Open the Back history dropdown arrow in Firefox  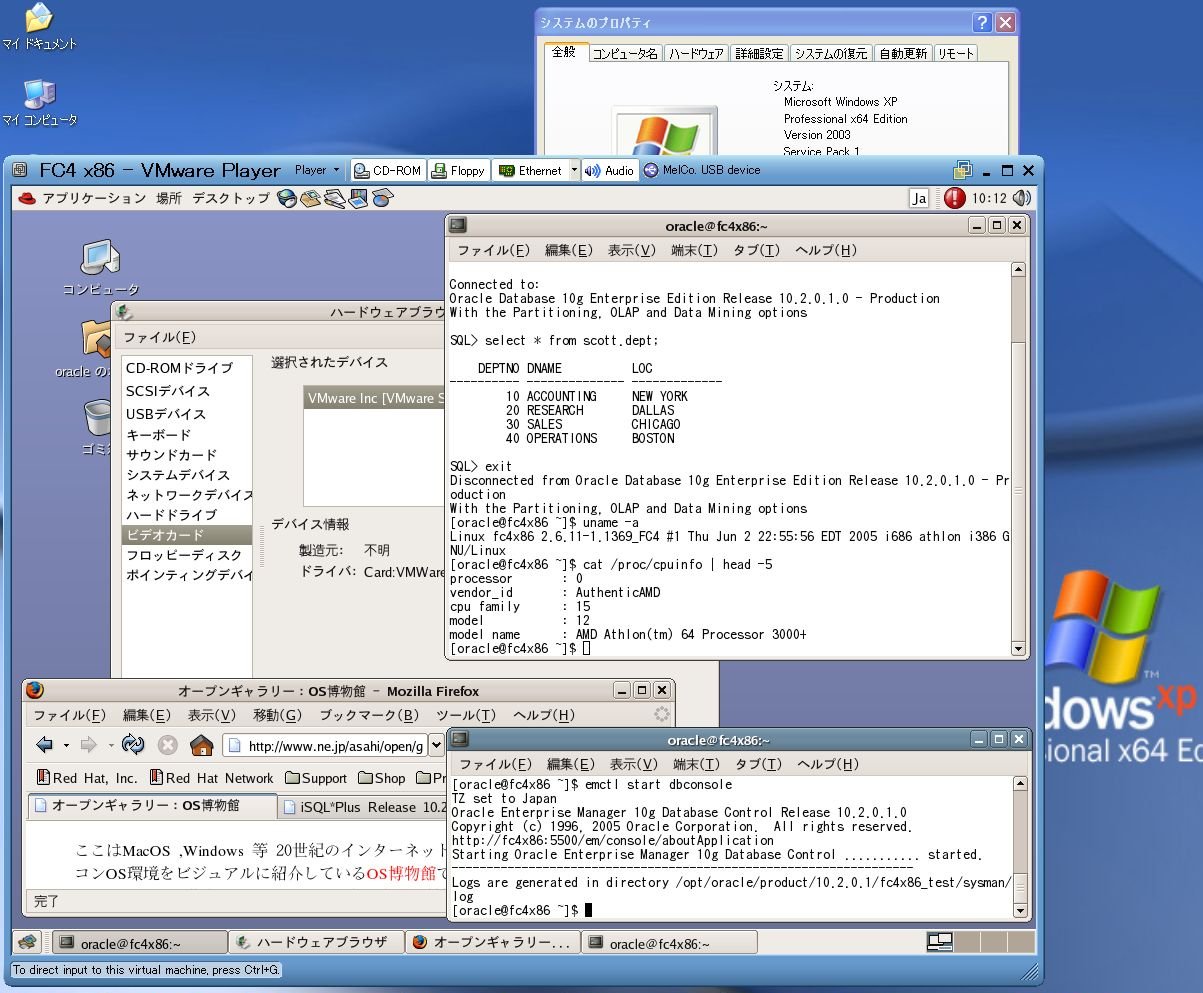66,745
